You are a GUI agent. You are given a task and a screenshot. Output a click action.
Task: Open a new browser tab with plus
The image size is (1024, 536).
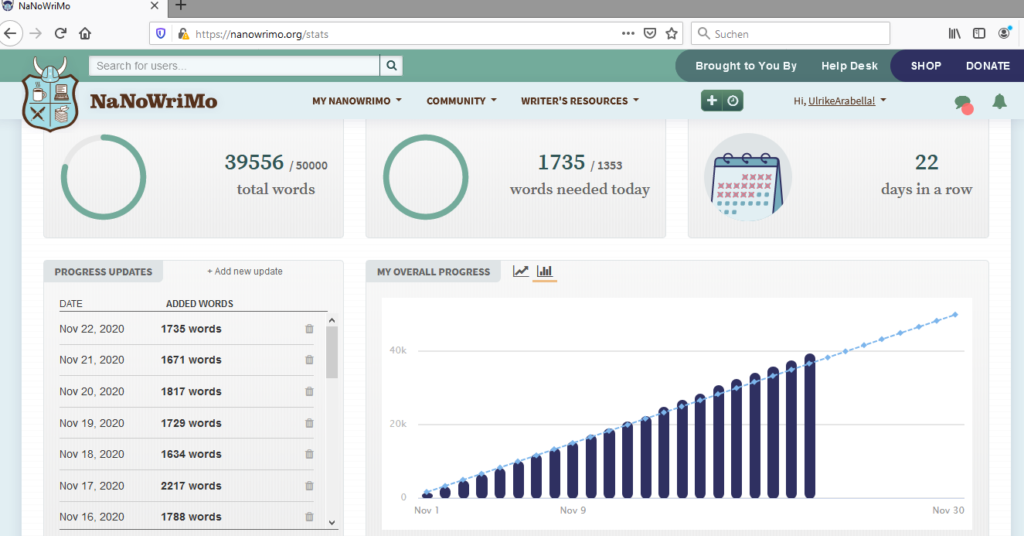(x=181, y=6)
